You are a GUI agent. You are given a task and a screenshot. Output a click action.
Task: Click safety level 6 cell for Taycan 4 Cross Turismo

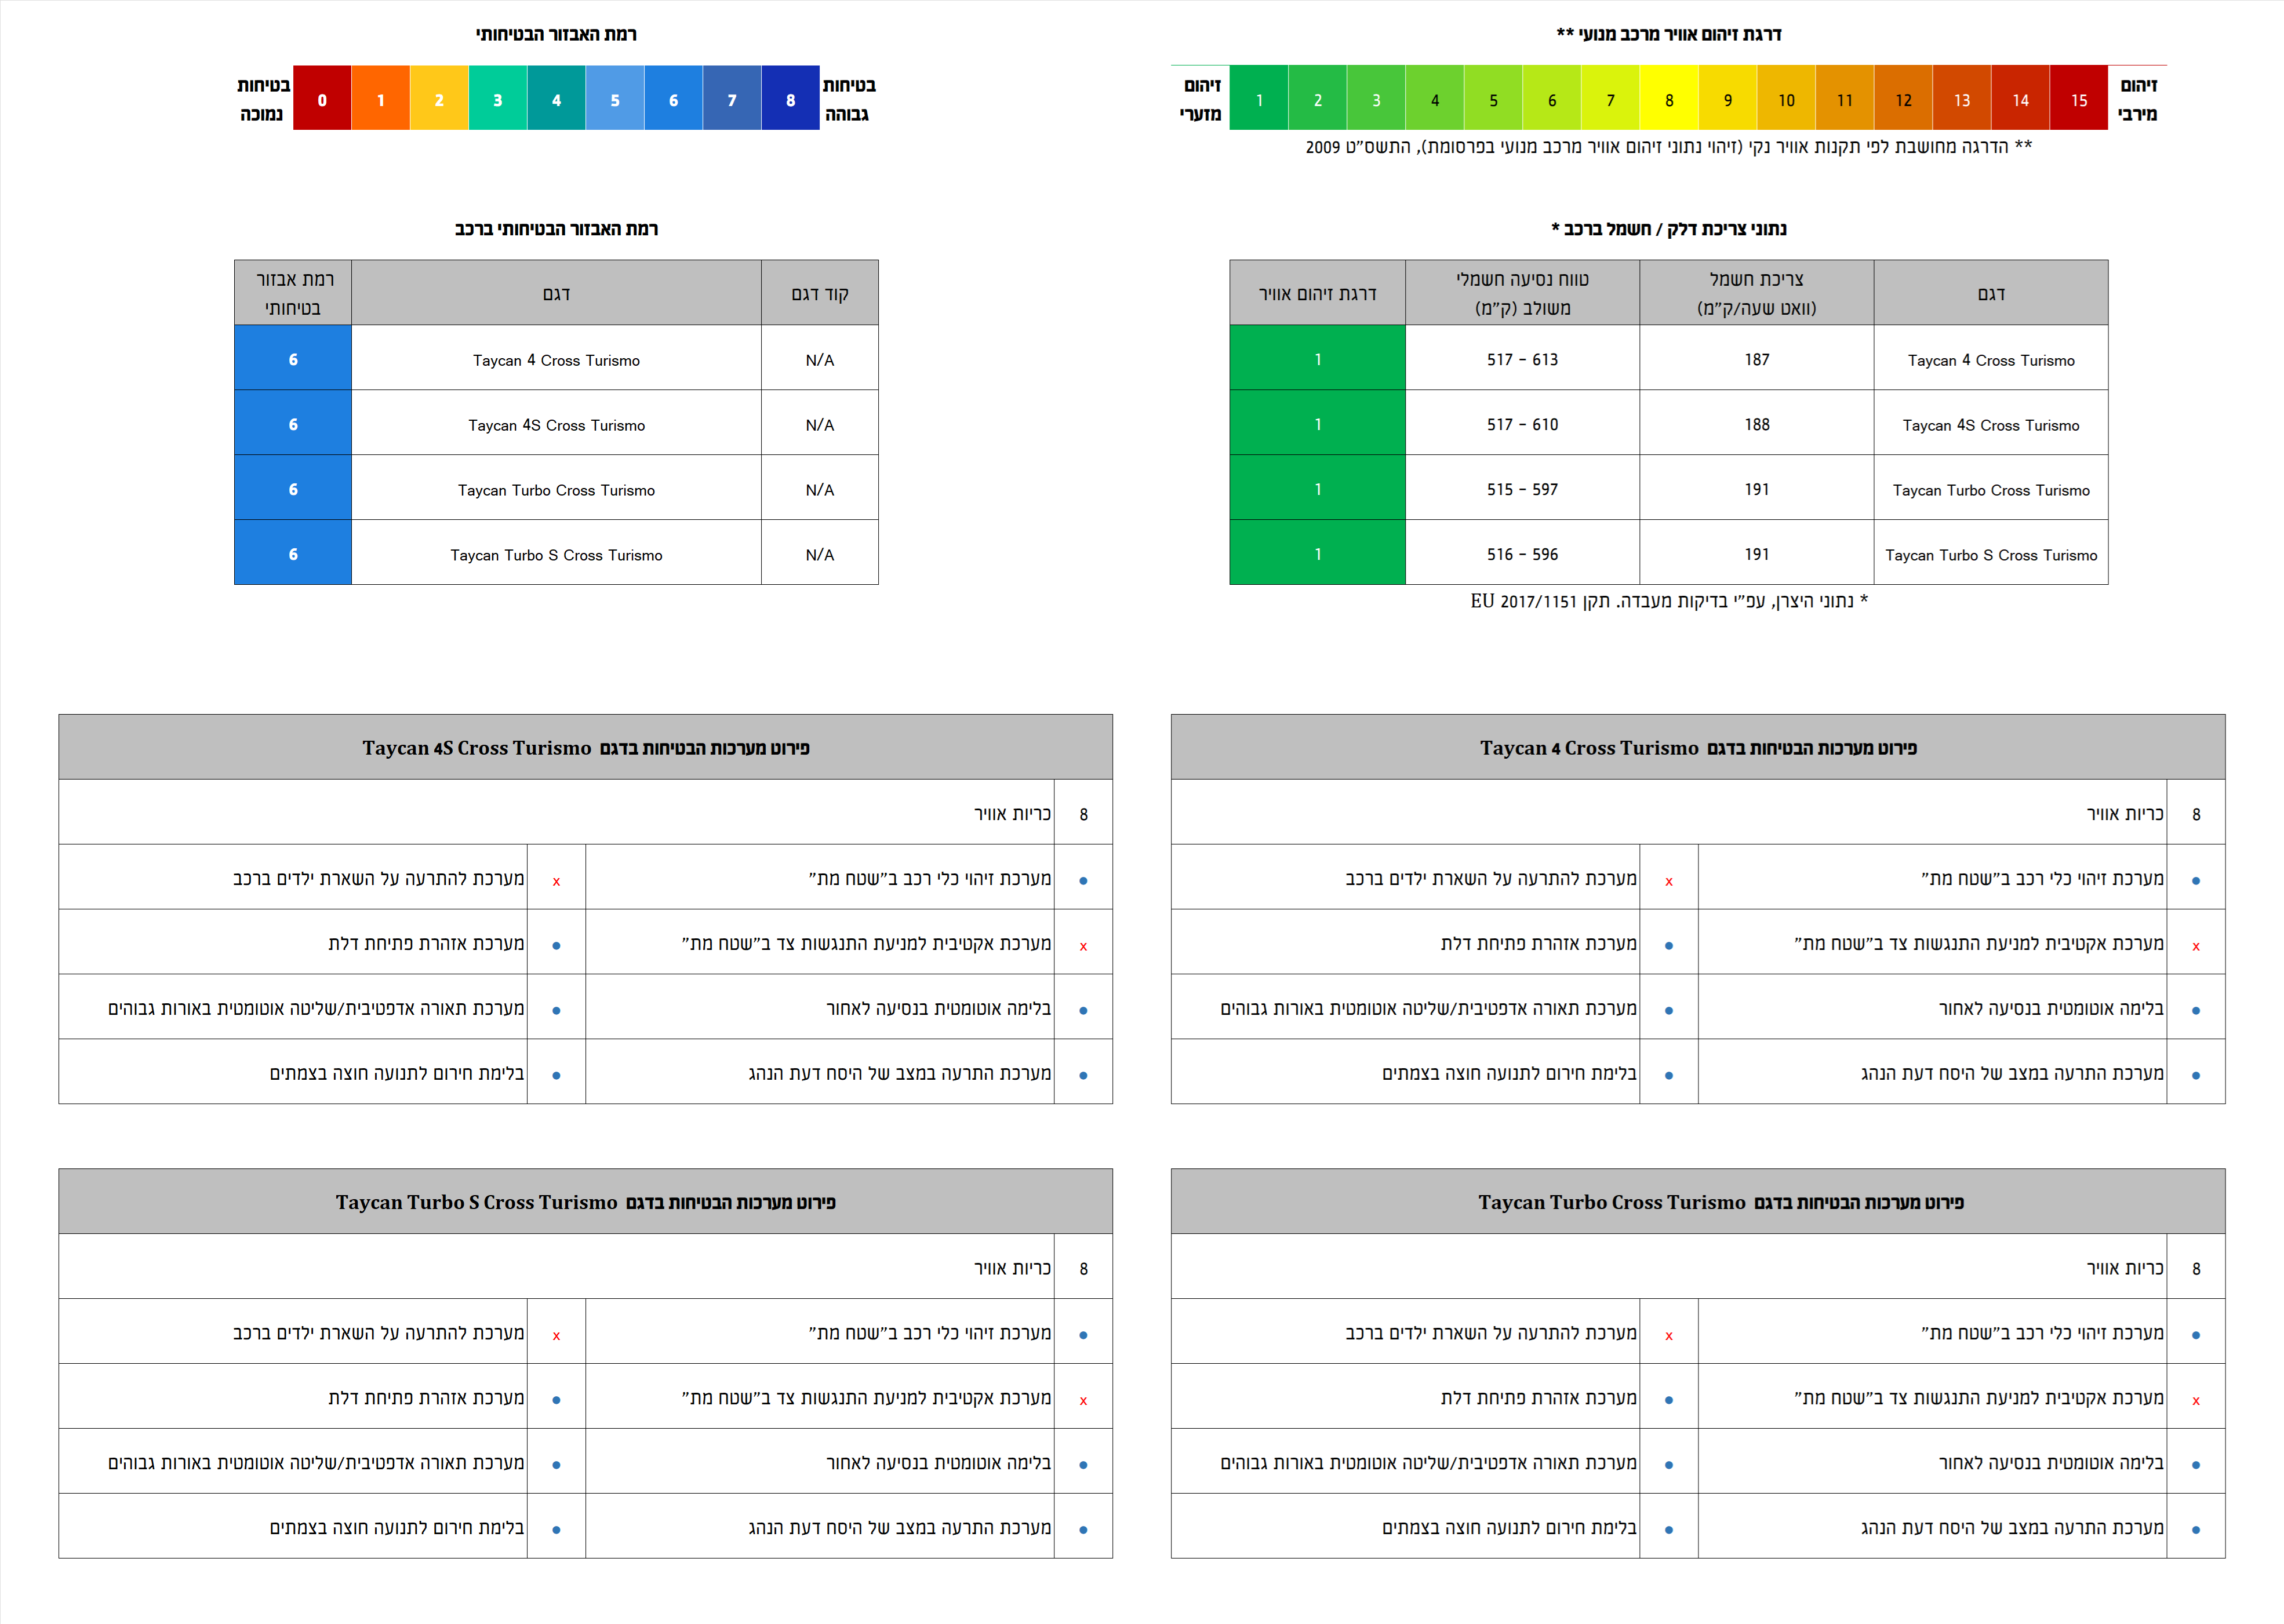(293, 359)
